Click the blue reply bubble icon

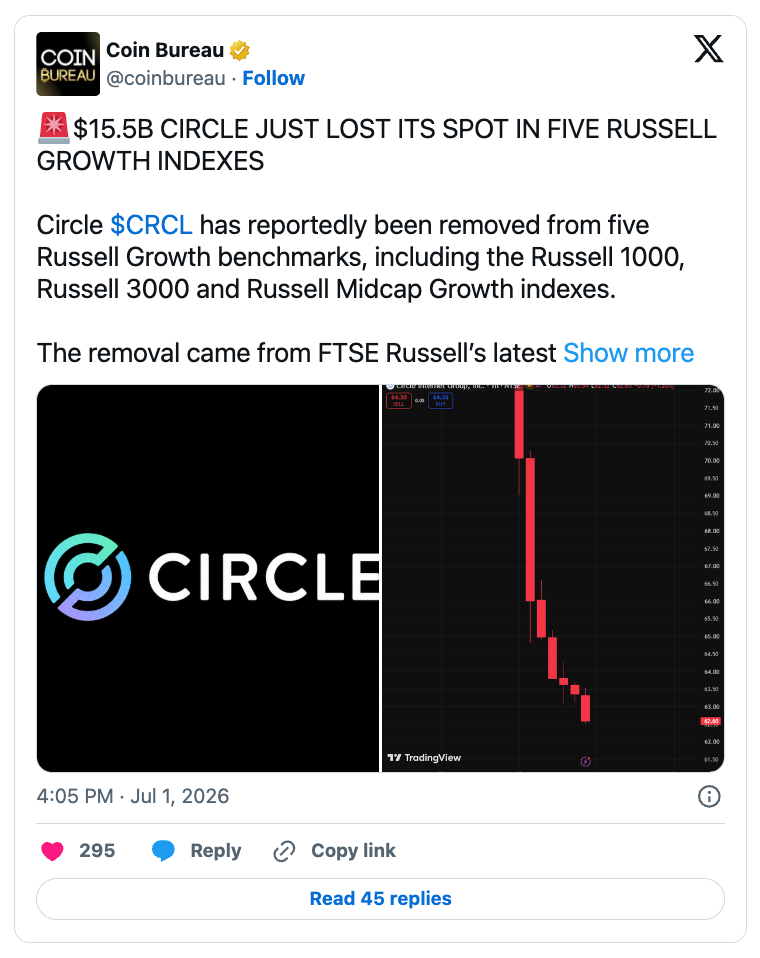click(163, 850)
